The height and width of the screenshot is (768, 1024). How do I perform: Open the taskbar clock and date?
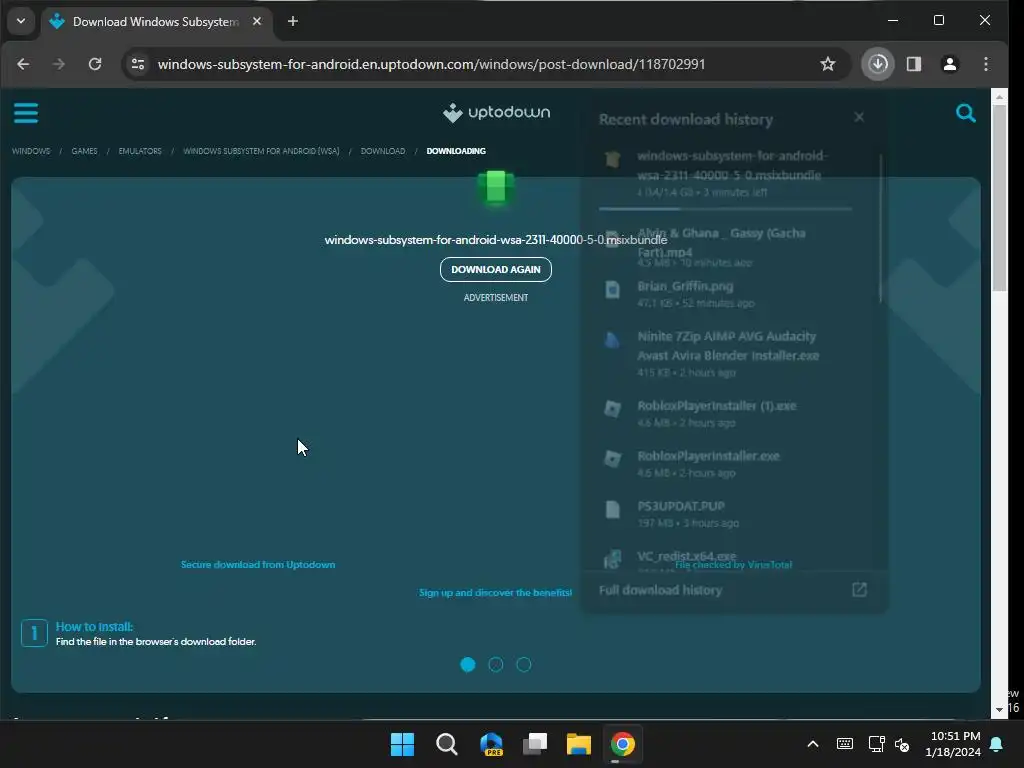click(953, 744)
